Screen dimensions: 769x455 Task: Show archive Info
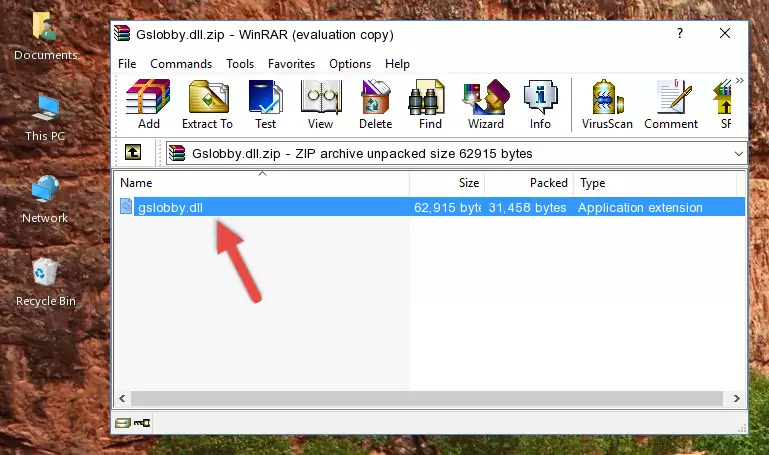(540, 104)
